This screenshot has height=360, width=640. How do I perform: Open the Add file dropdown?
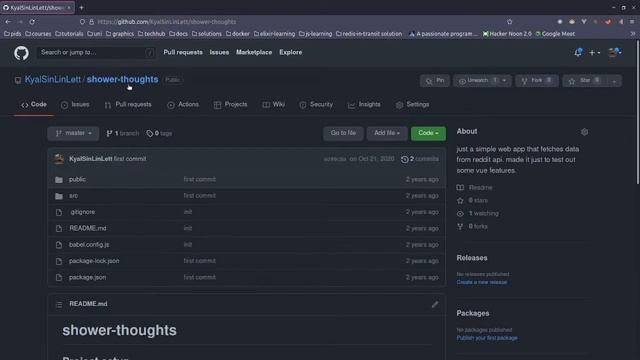click(387, 133)
